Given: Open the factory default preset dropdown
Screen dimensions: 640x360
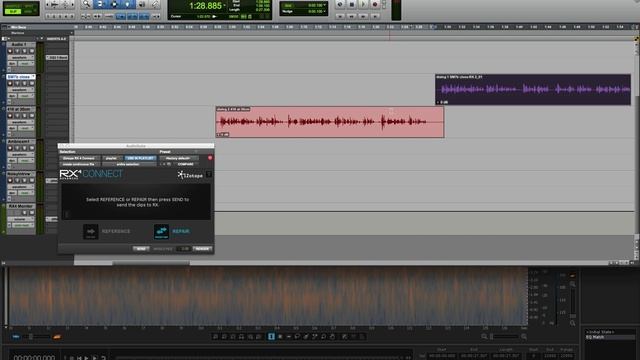Looking at the screenshot, I should 178,158.
